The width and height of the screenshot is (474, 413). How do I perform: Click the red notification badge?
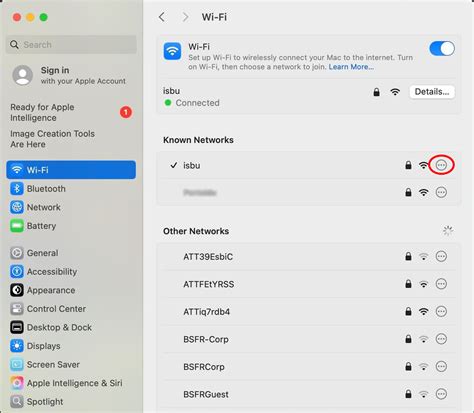click(126, 112)
